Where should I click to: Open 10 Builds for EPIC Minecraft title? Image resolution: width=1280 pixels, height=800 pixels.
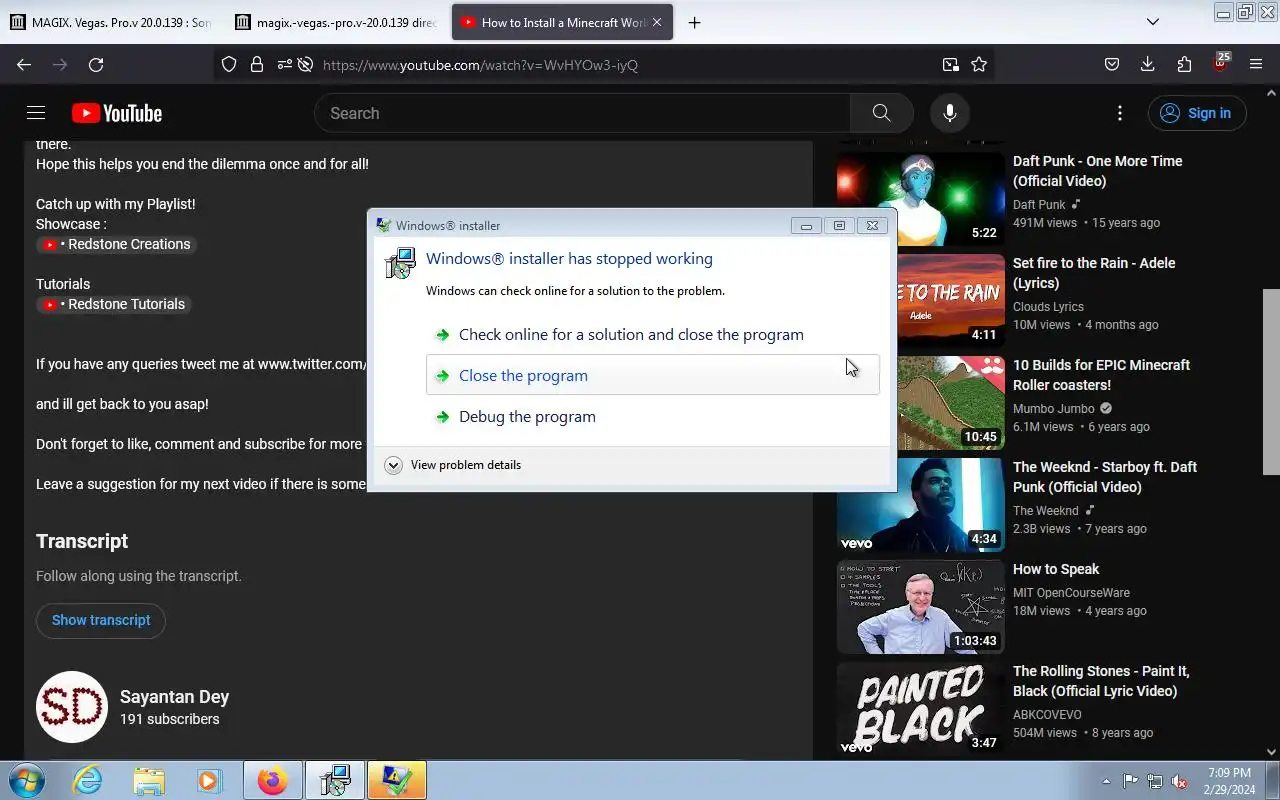click(x=1101, y=375)
